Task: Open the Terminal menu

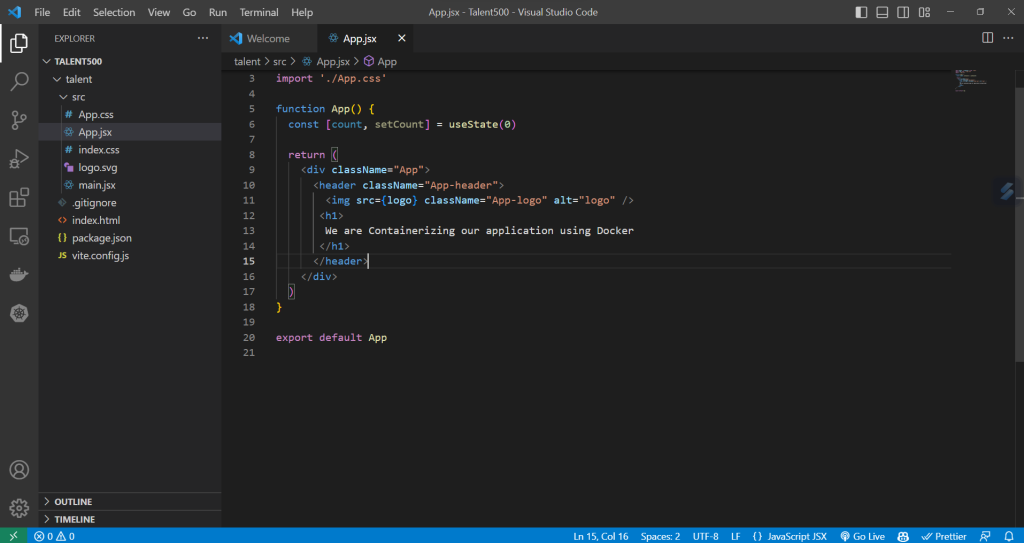Action: (258, 12)
